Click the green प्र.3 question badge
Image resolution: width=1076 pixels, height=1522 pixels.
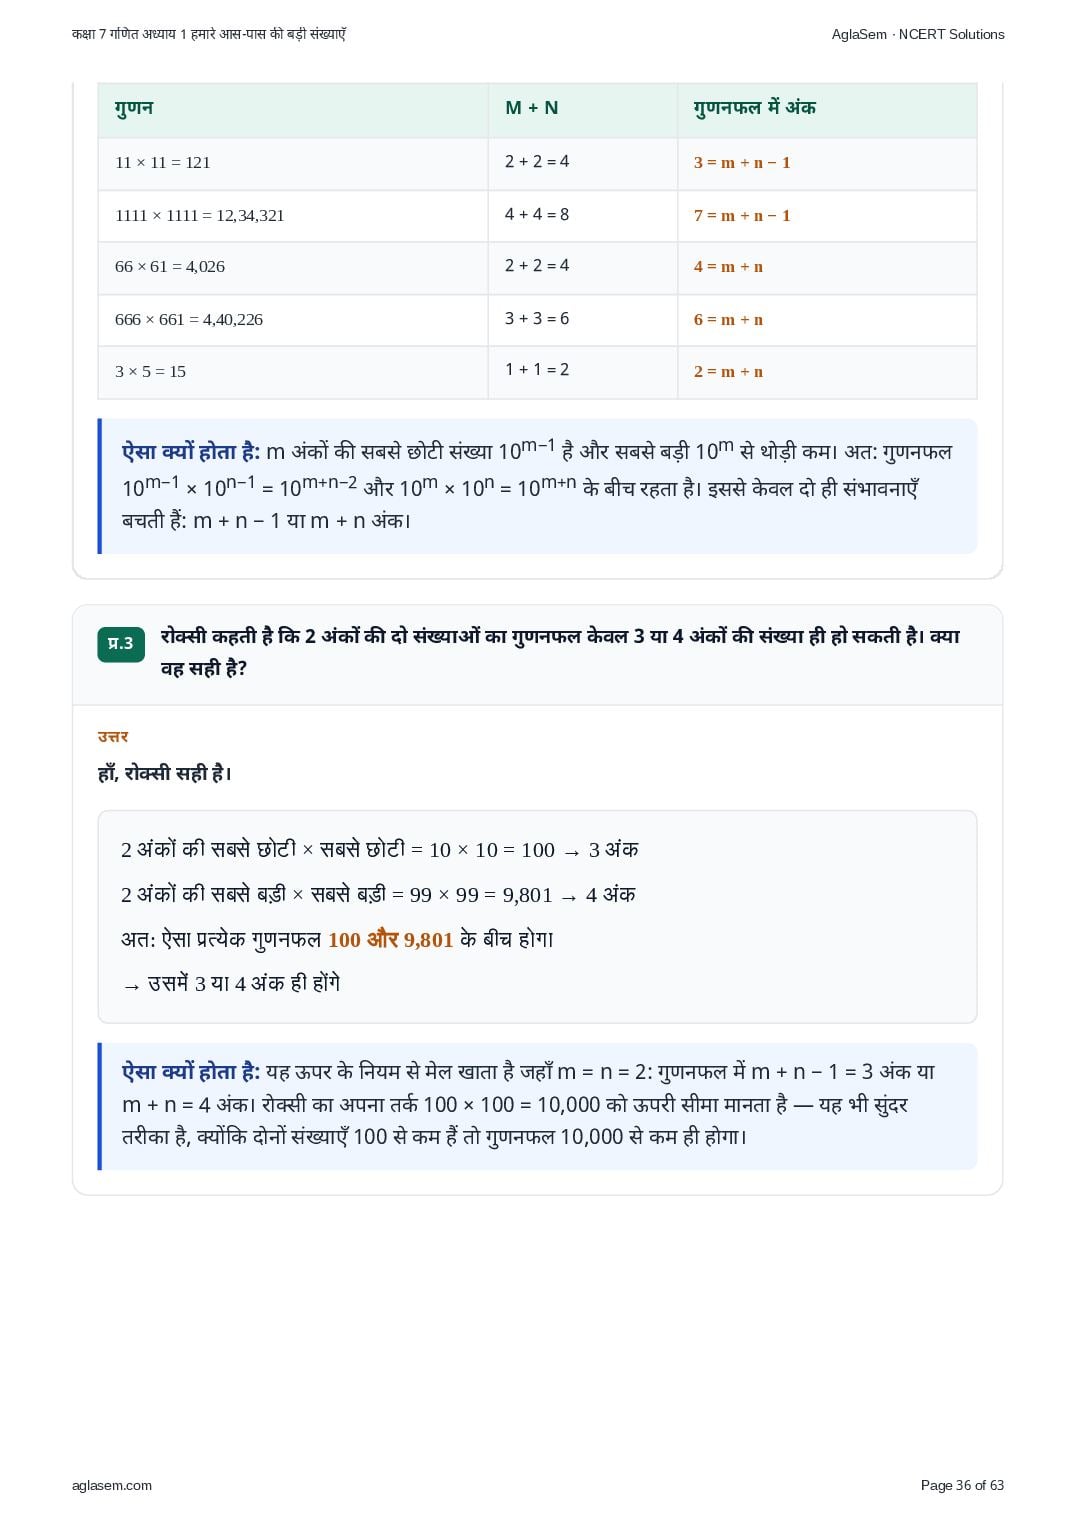click(x=121, y=644)
